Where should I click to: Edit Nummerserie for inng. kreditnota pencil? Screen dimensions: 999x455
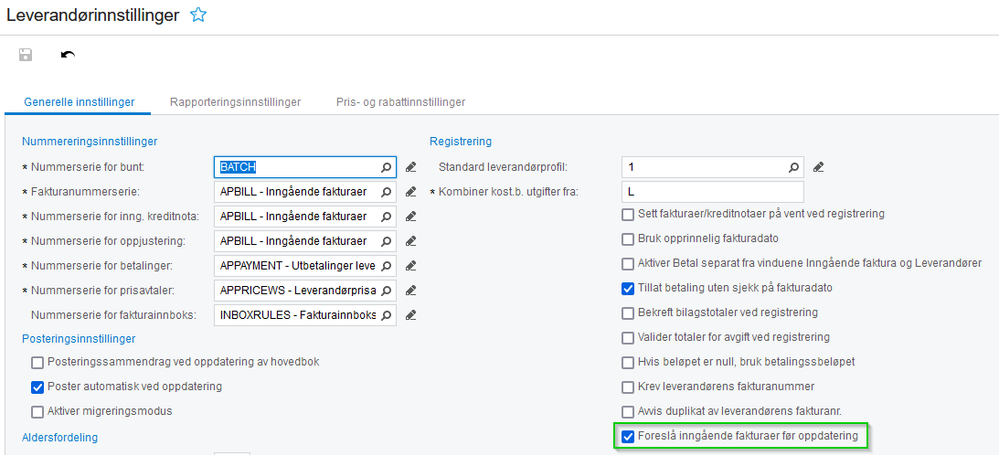(x=411, y=217)
